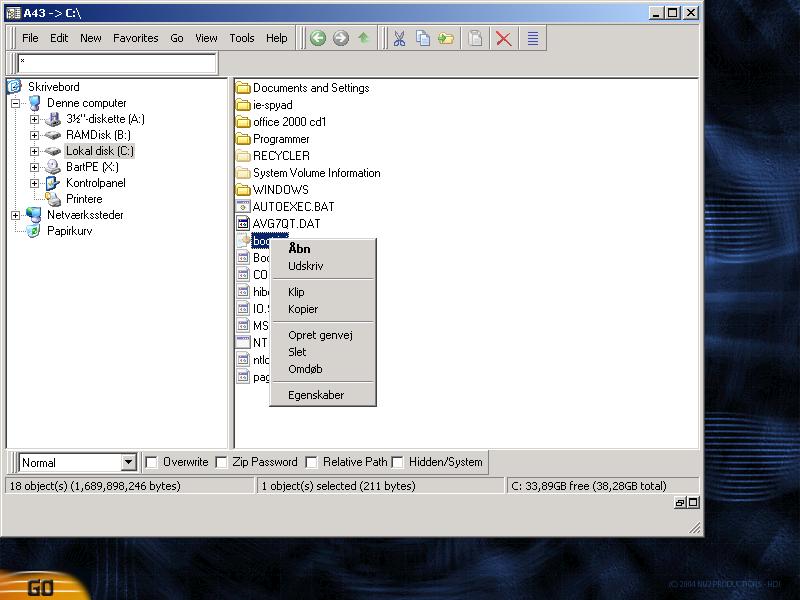Click the Skrivebord desktop icon
The width and height of the screenshot is (800, 600).
[x=14, y=87]
